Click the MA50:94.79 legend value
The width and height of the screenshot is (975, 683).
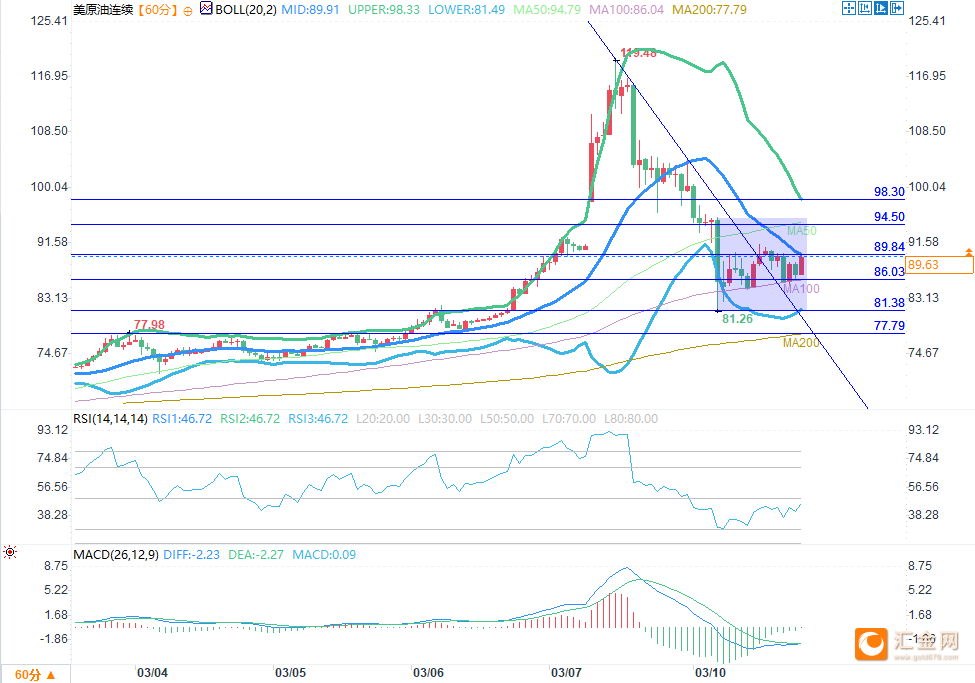[547, 10]
